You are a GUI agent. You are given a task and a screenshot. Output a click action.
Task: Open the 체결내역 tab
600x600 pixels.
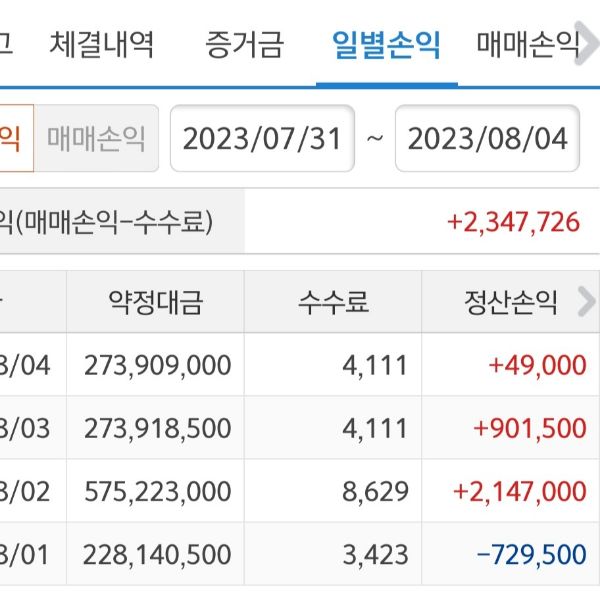point(101,45)
